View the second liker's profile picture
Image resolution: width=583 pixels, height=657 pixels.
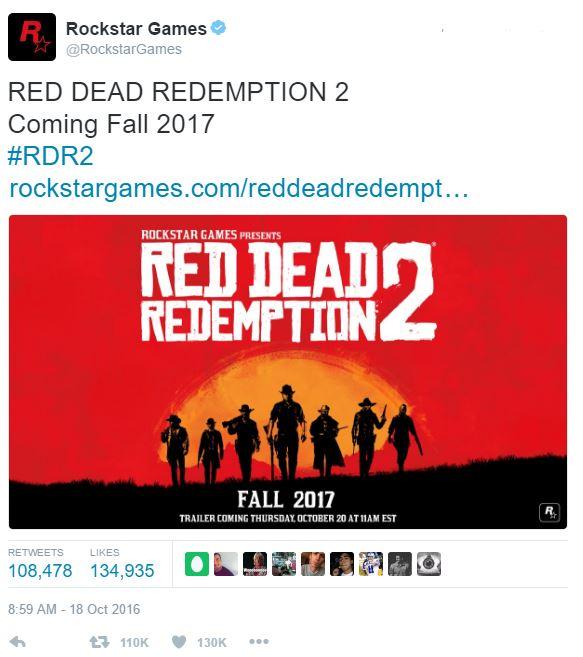coord(225,564)
